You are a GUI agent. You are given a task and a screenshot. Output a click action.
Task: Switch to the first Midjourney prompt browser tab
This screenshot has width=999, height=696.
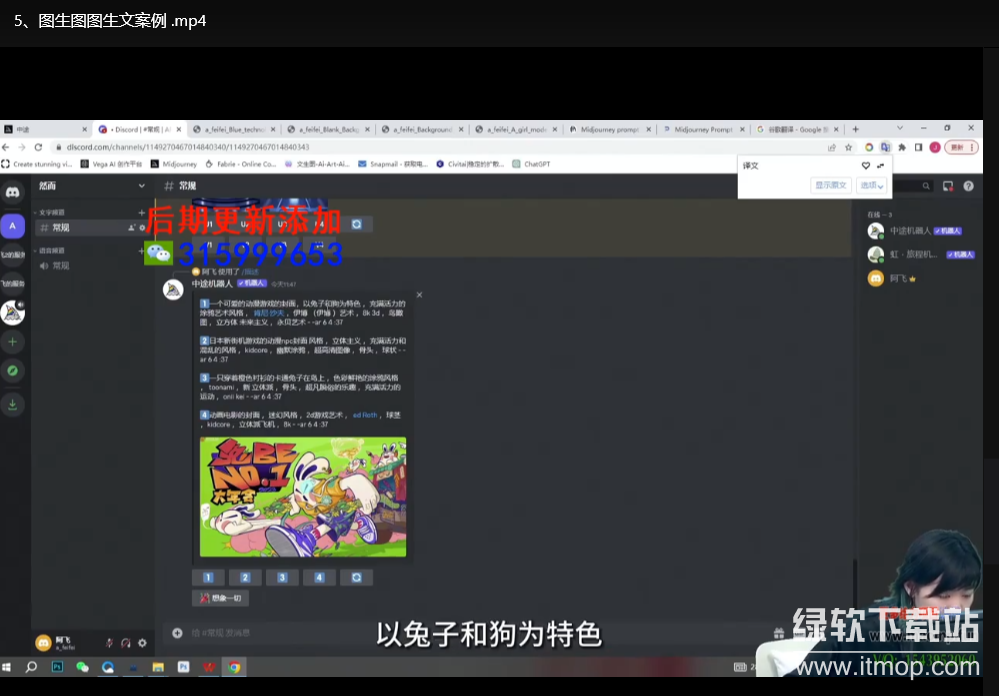click(610, 129)
